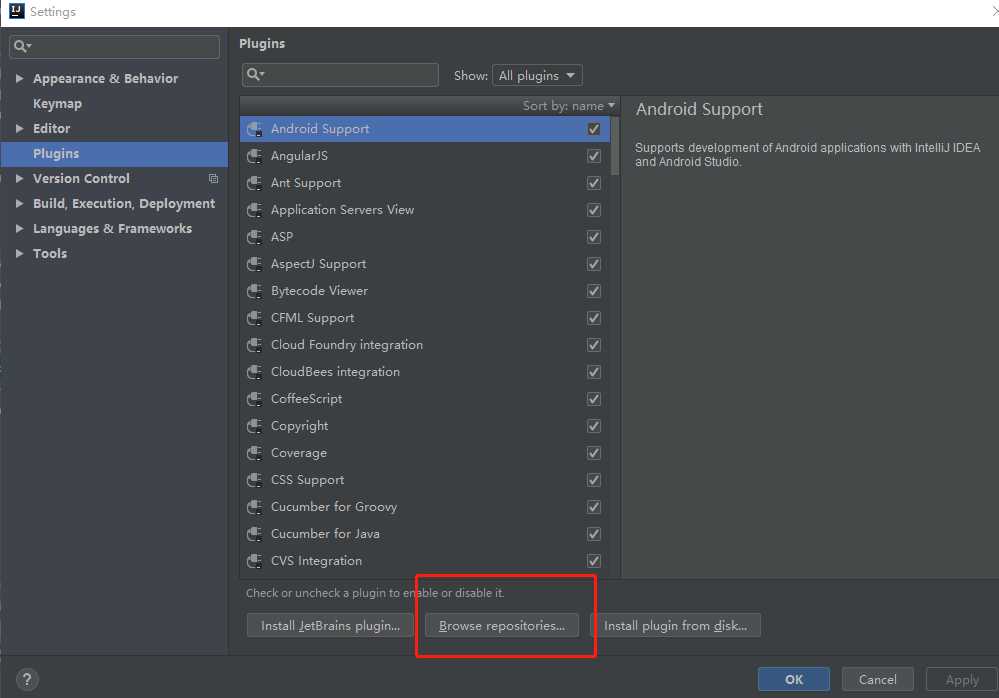This screenshot has height=698, width=999.
Task: Confirm settings with OK button
Action: click(x=794, y=680)
